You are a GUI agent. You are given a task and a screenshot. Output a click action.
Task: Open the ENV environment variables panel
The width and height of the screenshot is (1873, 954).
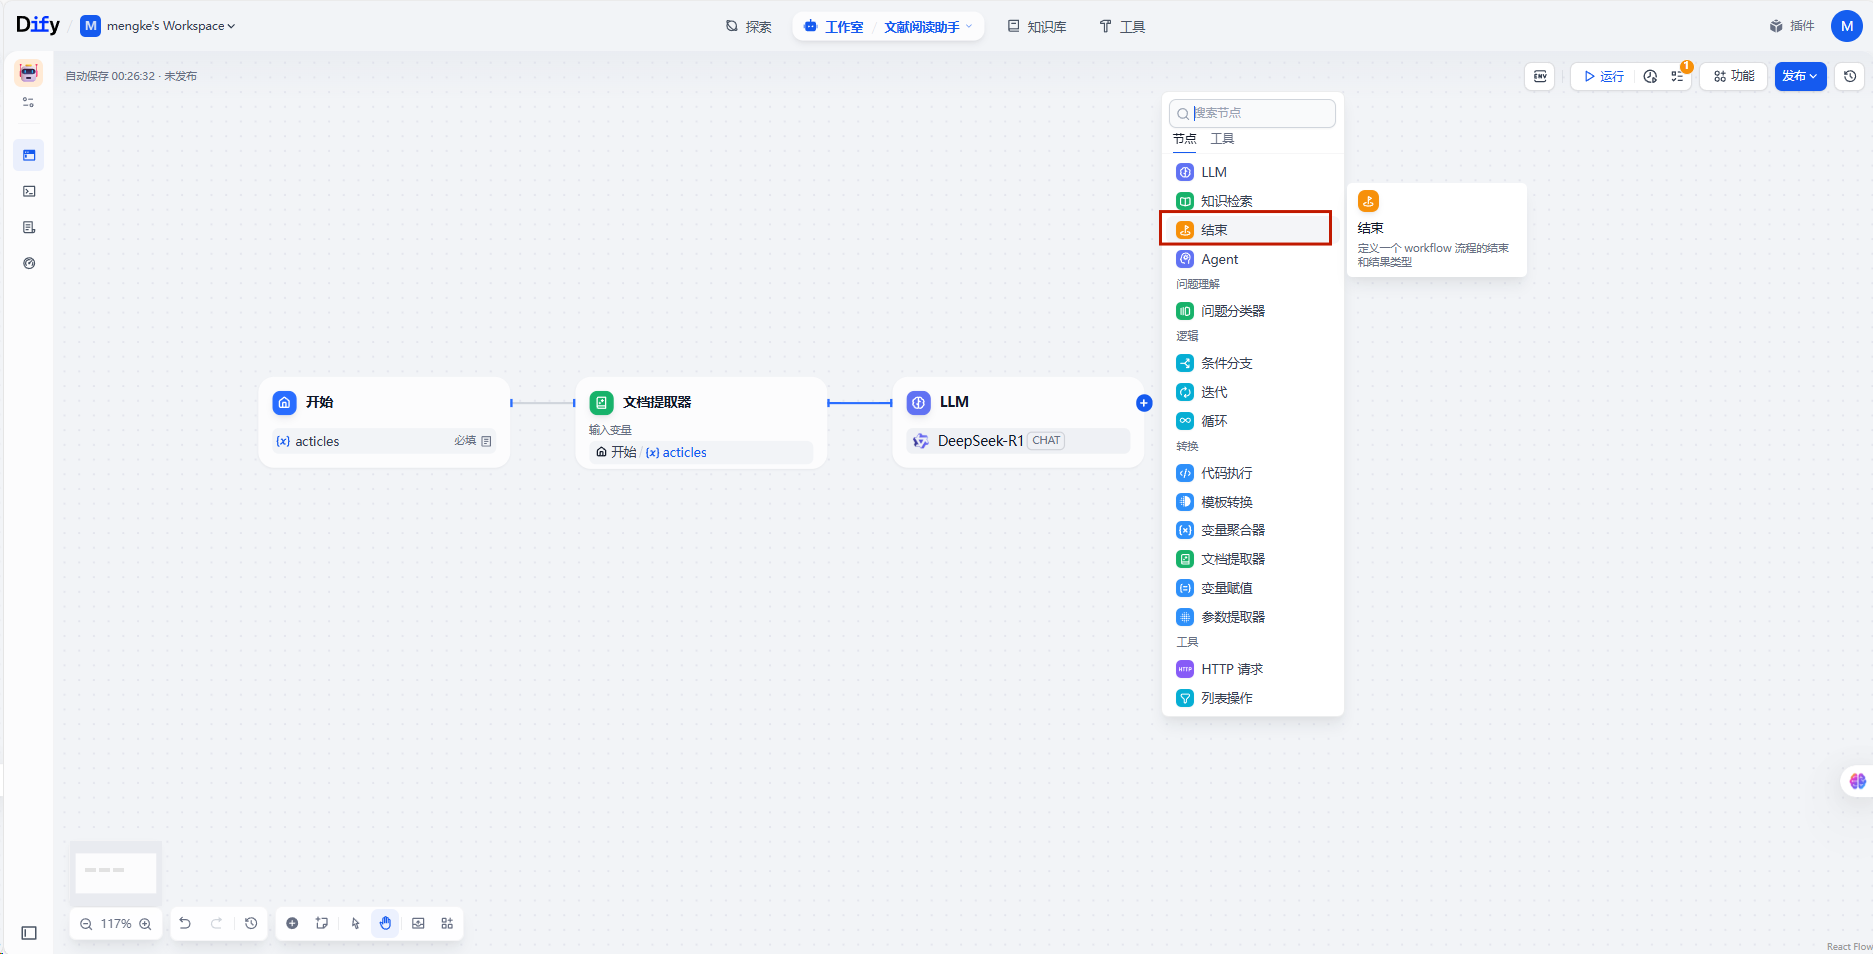(x=1540, y=76)
